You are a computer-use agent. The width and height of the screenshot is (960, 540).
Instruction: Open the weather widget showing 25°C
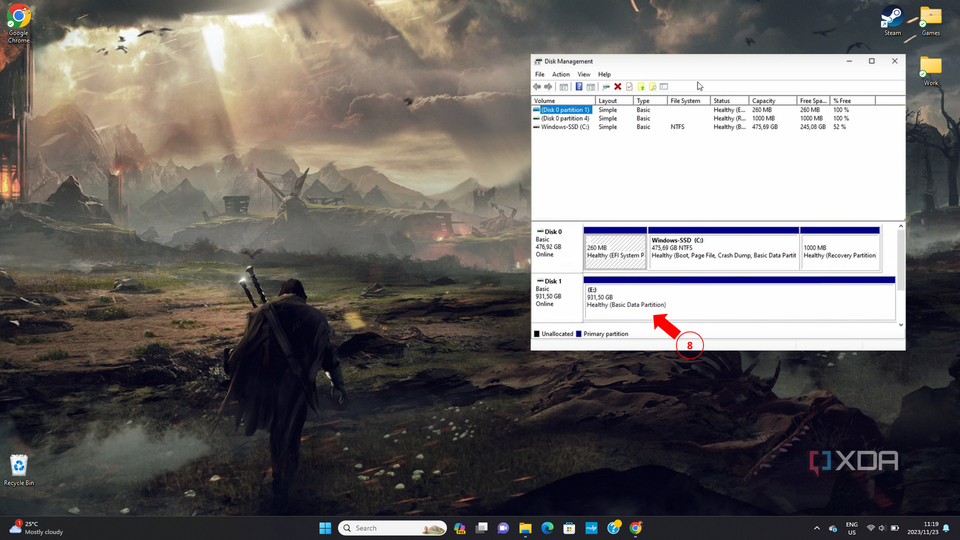[37, 528]
